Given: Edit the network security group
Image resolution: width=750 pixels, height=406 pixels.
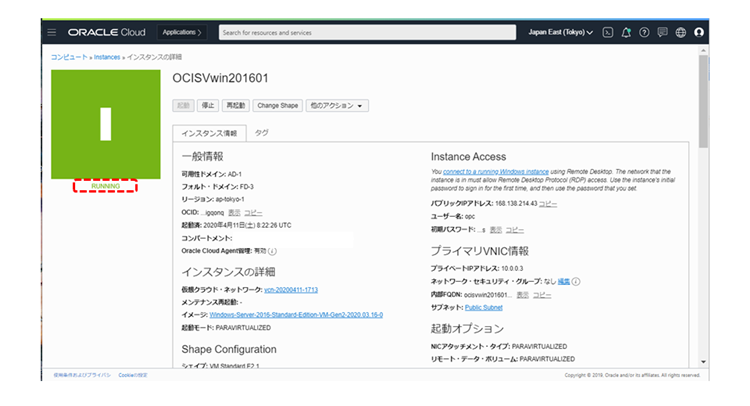Looking at the screenshot, I should pos(563,282).
